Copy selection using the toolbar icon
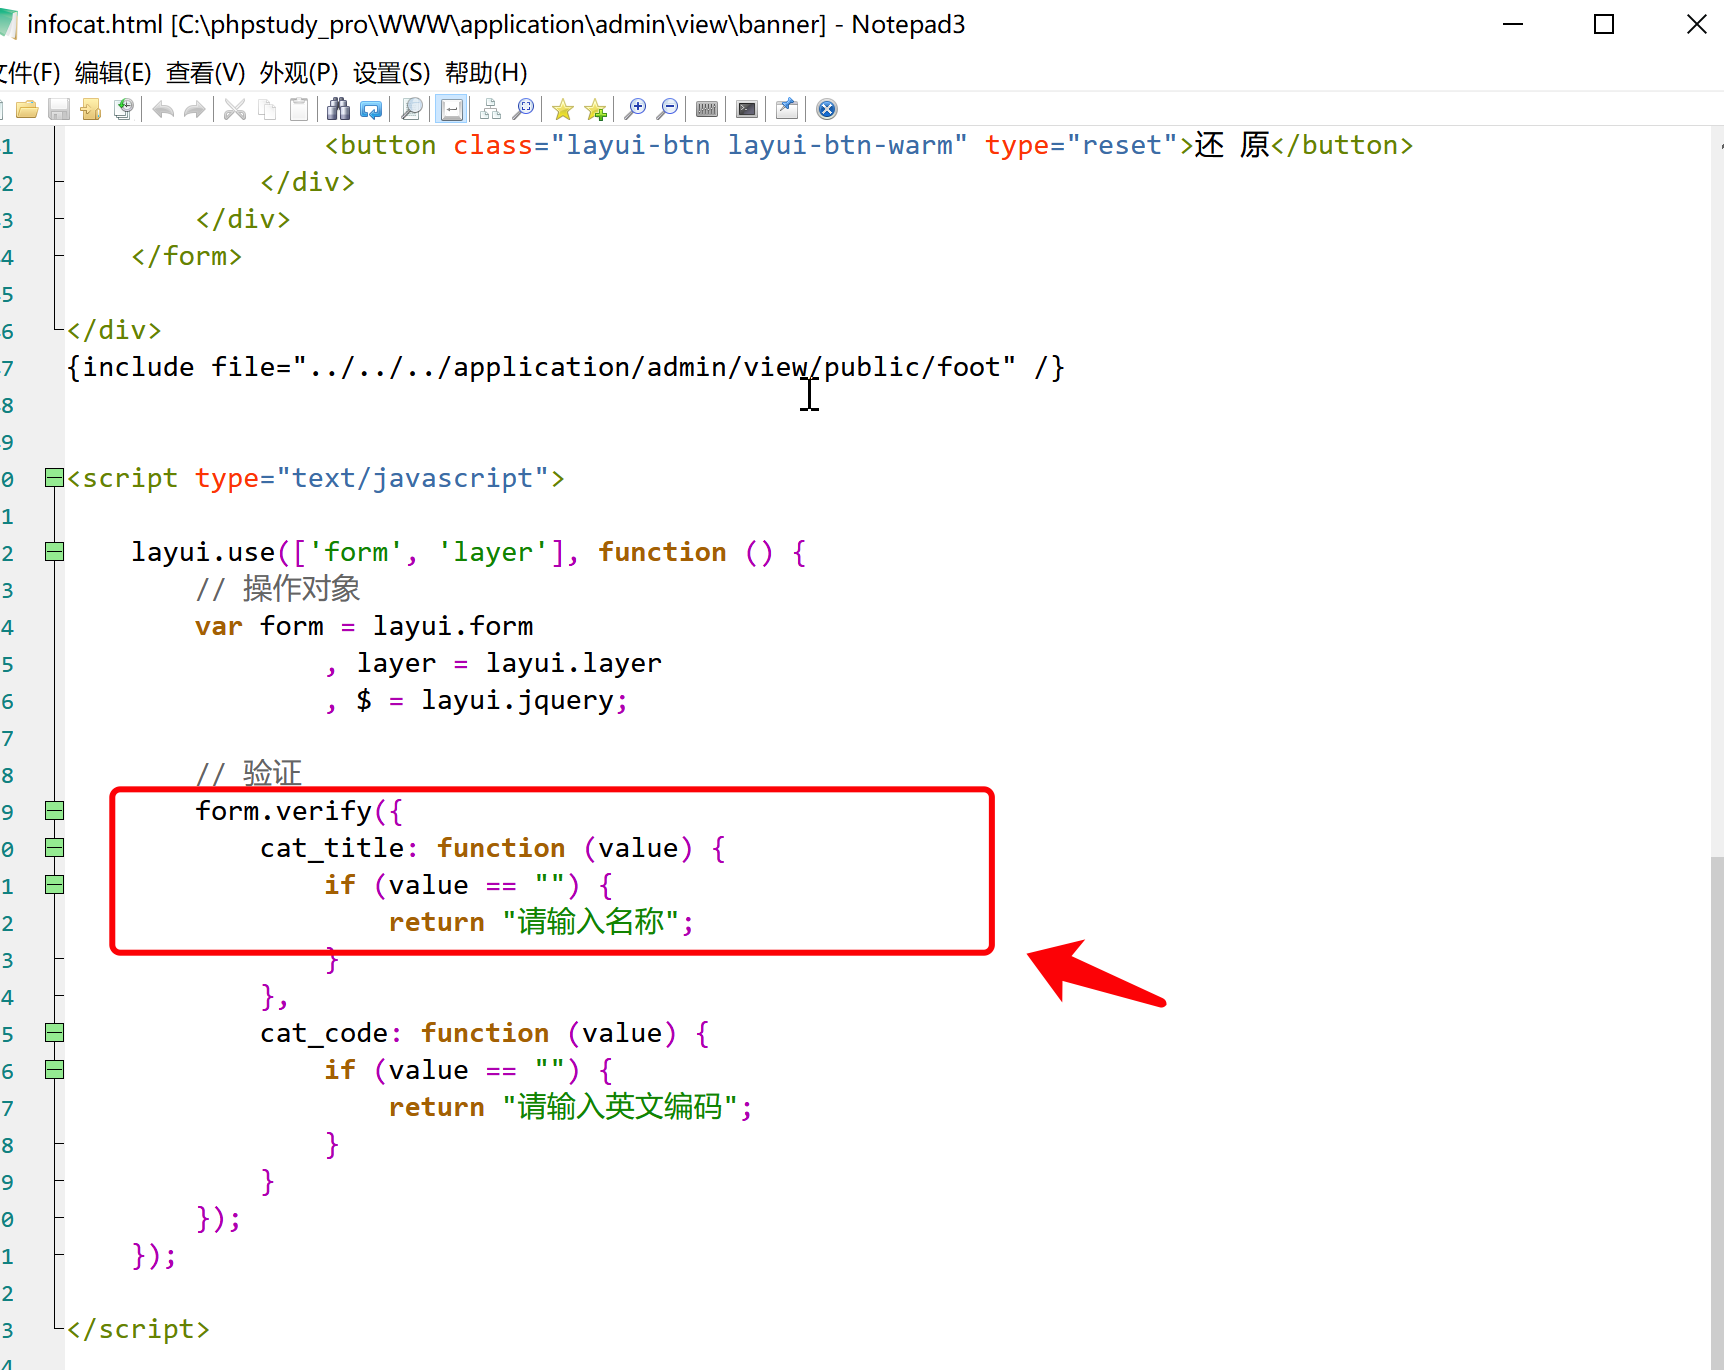This screenshot has width=1724, height=1370. [x=267, y=109]
